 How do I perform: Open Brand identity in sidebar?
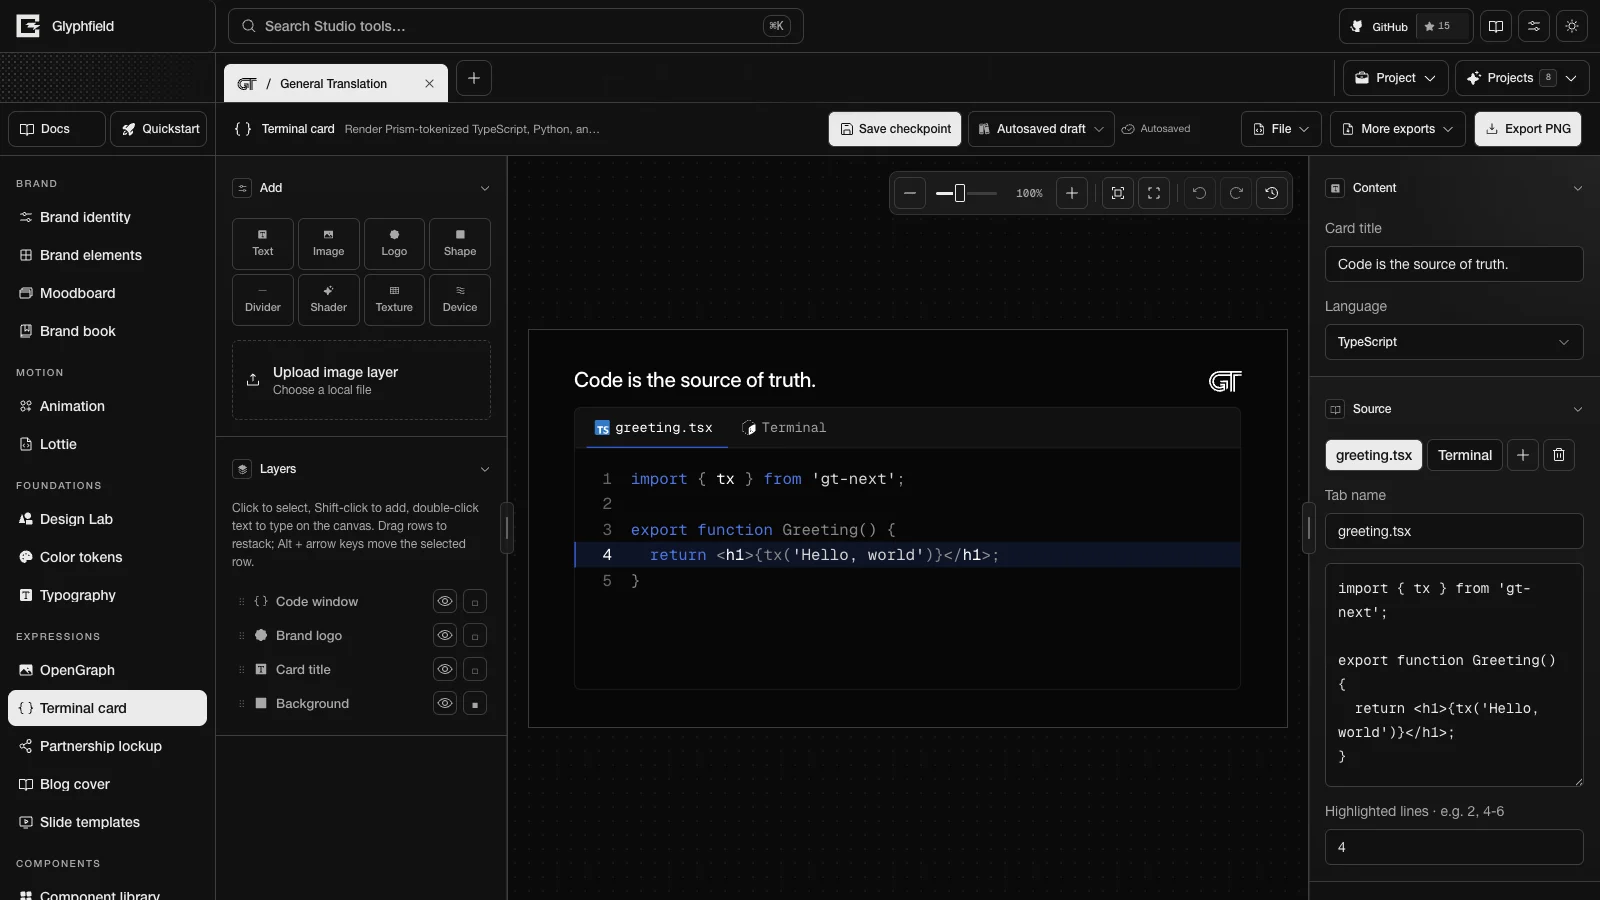[107, 217]
